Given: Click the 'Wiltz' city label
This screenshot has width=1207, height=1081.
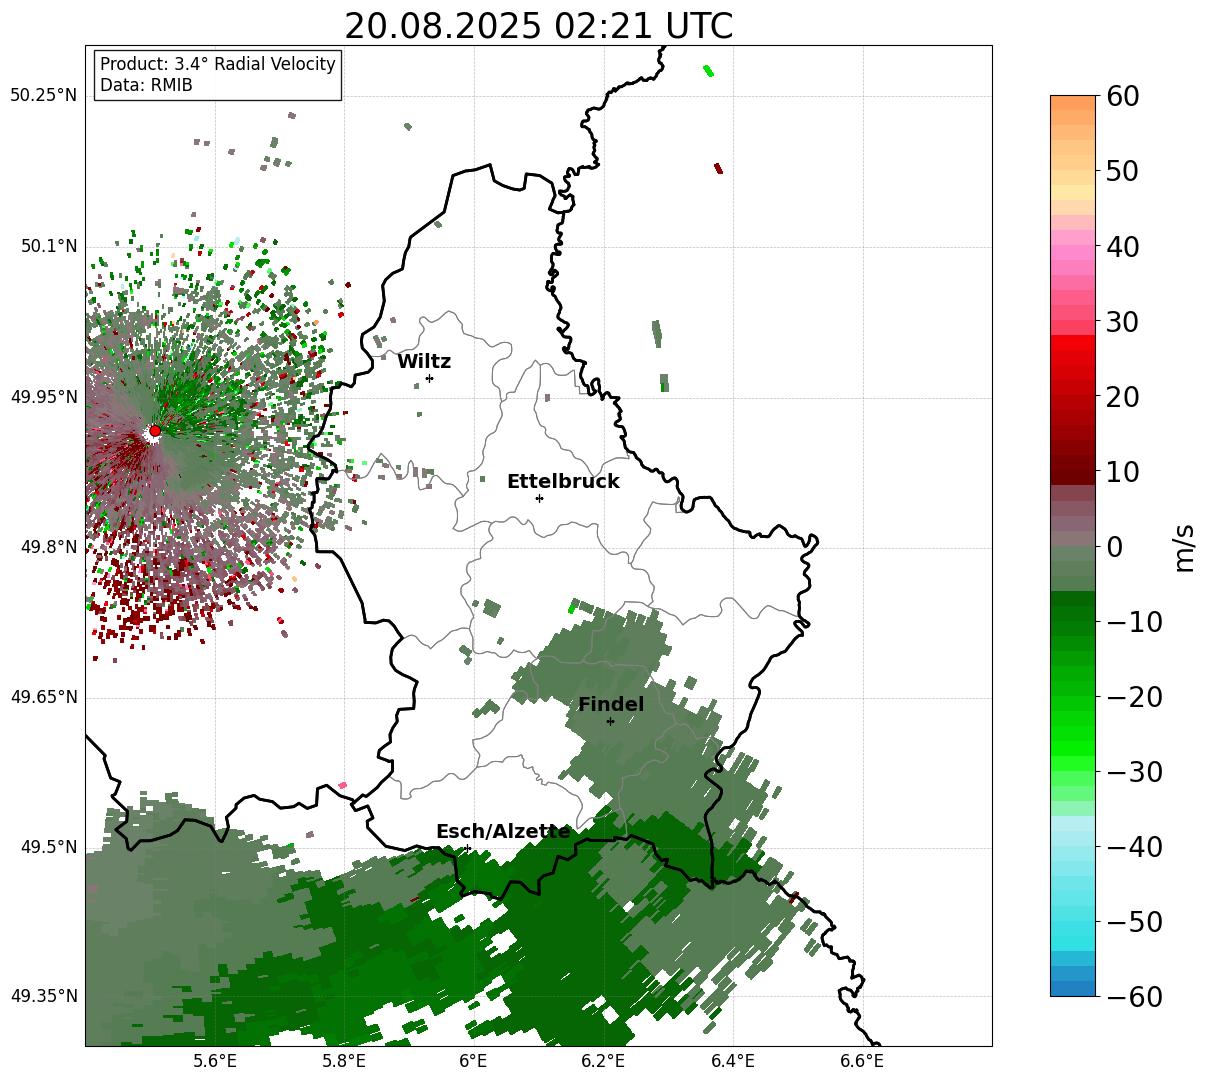Looking at the screenshot, I should 424,362.
